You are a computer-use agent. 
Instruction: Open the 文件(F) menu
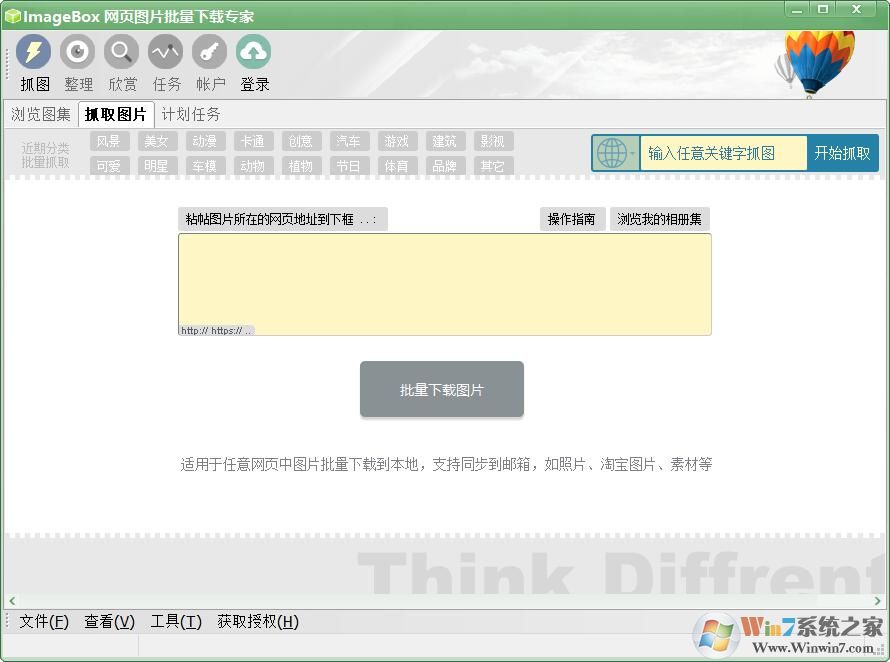coord(44,622)
